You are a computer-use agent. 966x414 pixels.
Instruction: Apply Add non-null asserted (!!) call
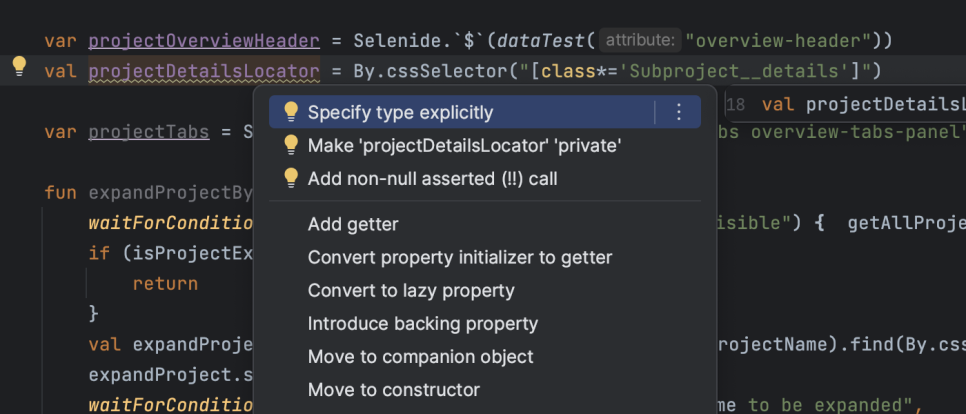point(432,179)
